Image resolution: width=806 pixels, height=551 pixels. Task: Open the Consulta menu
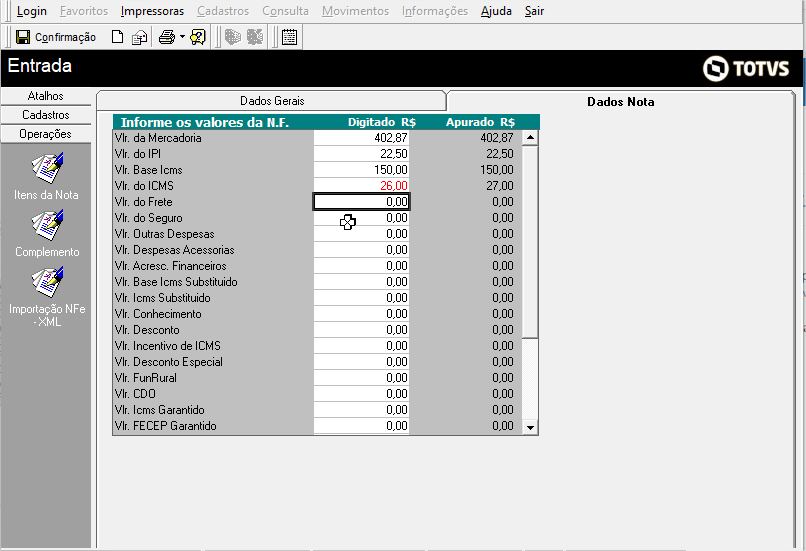[285, 11]
